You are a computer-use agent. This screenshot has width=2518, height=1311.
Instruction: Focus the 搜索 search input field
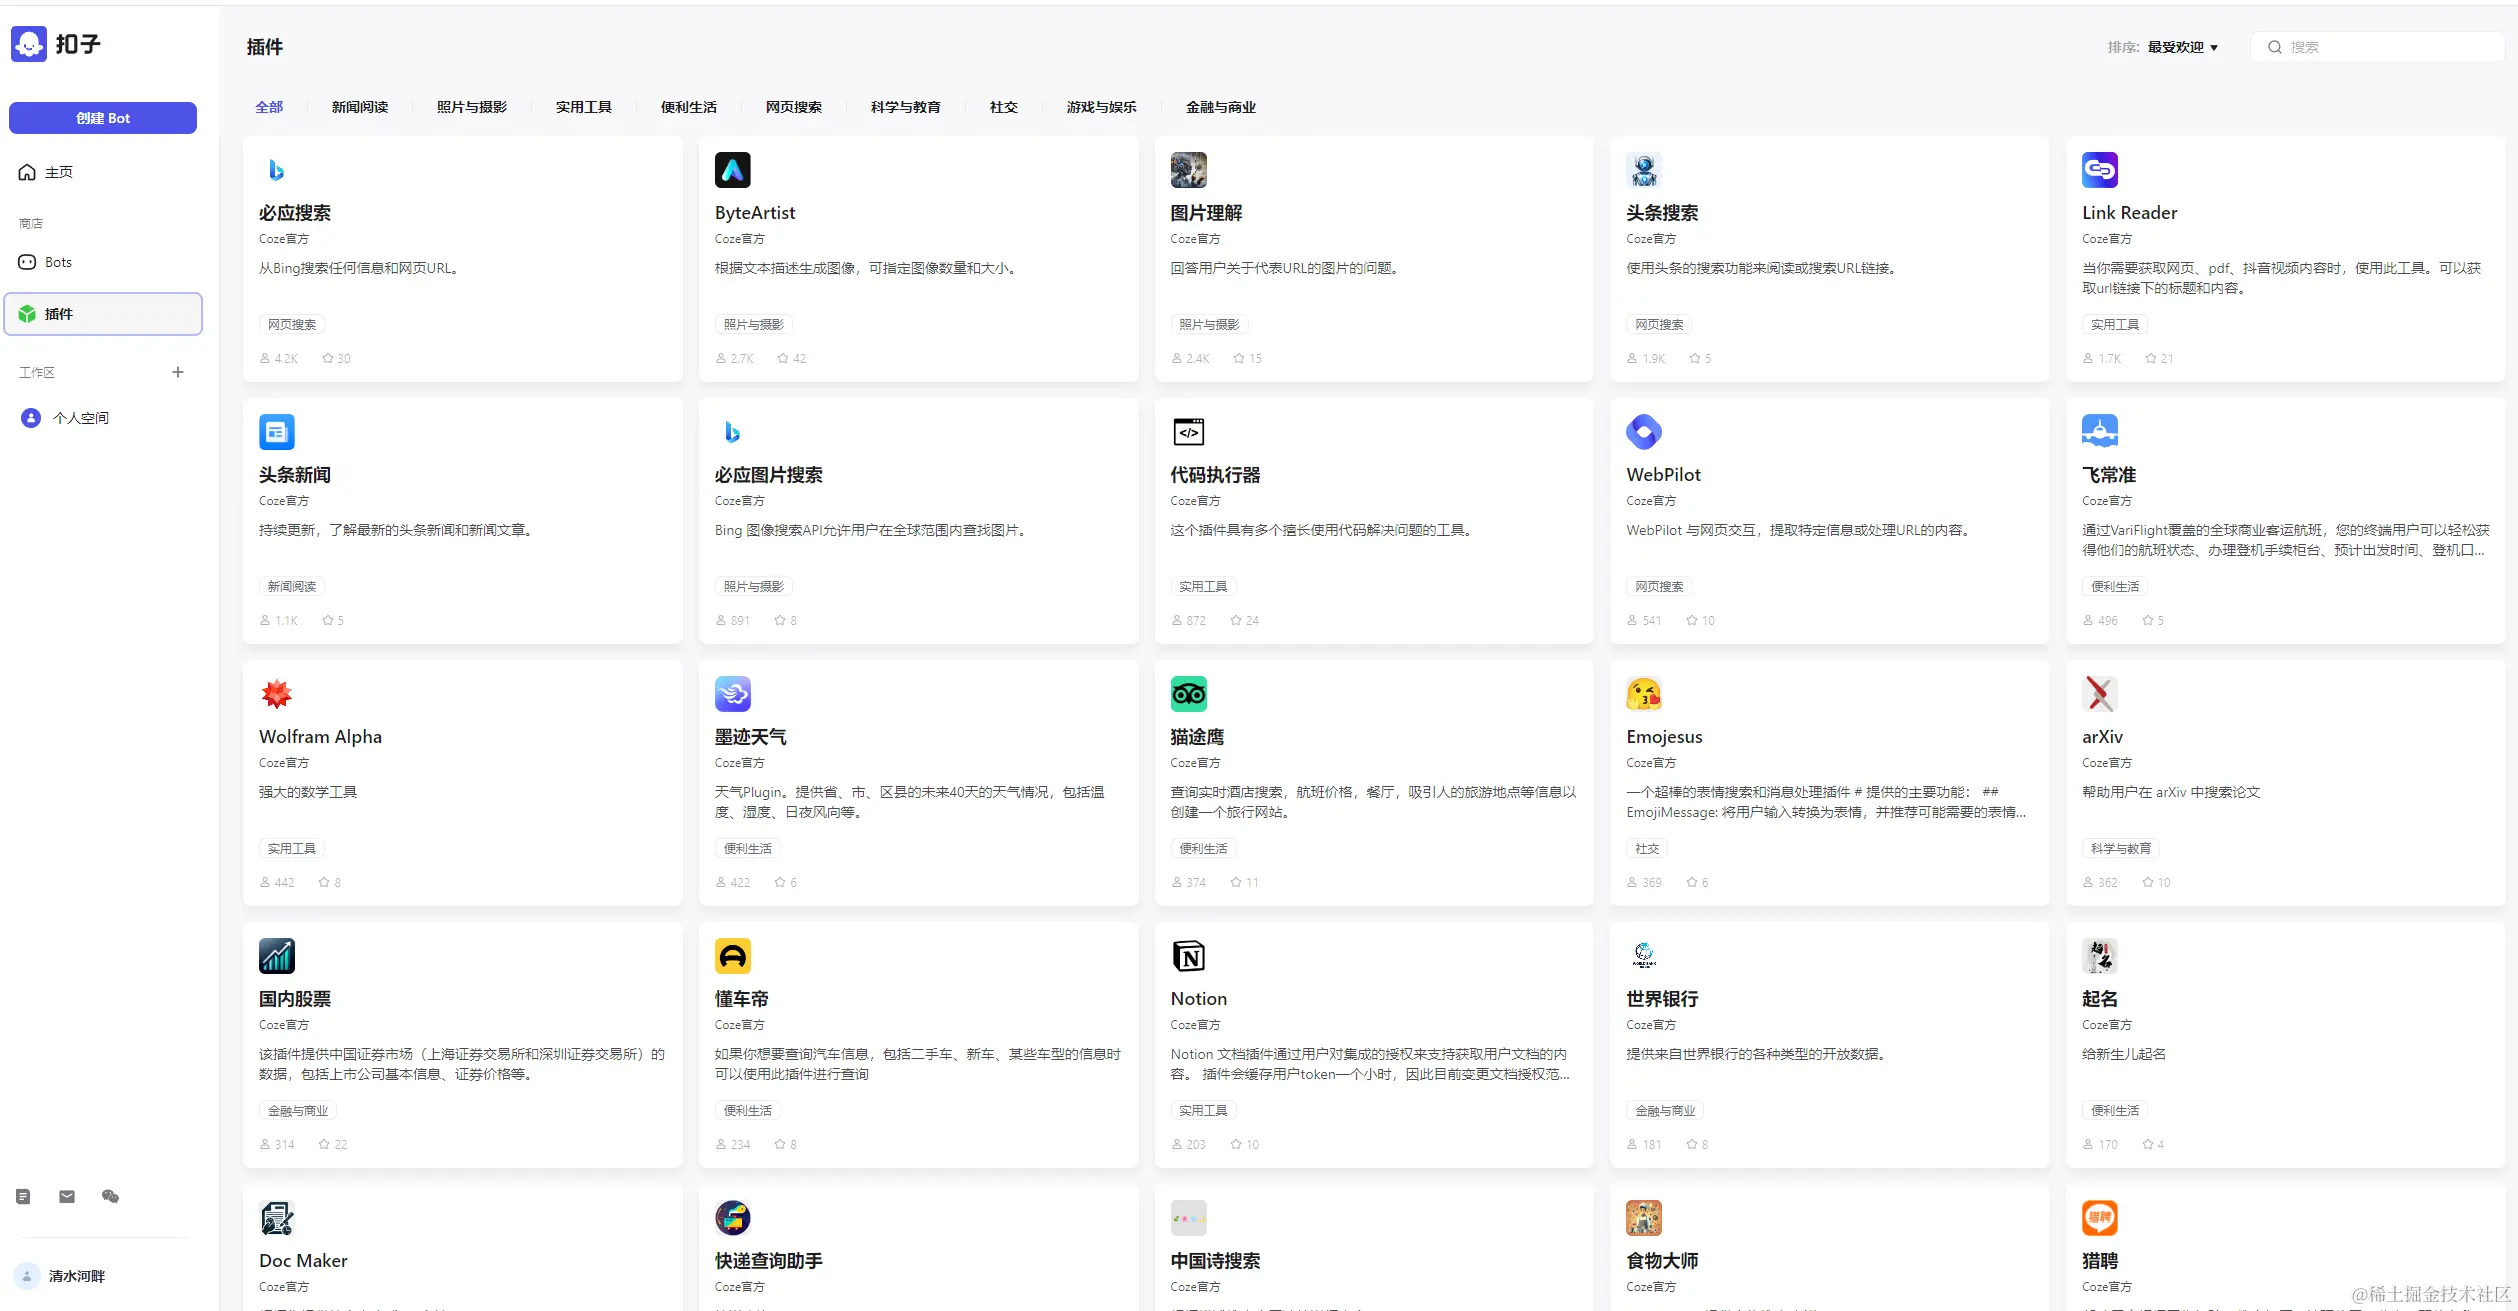[x=2378, y=47]
